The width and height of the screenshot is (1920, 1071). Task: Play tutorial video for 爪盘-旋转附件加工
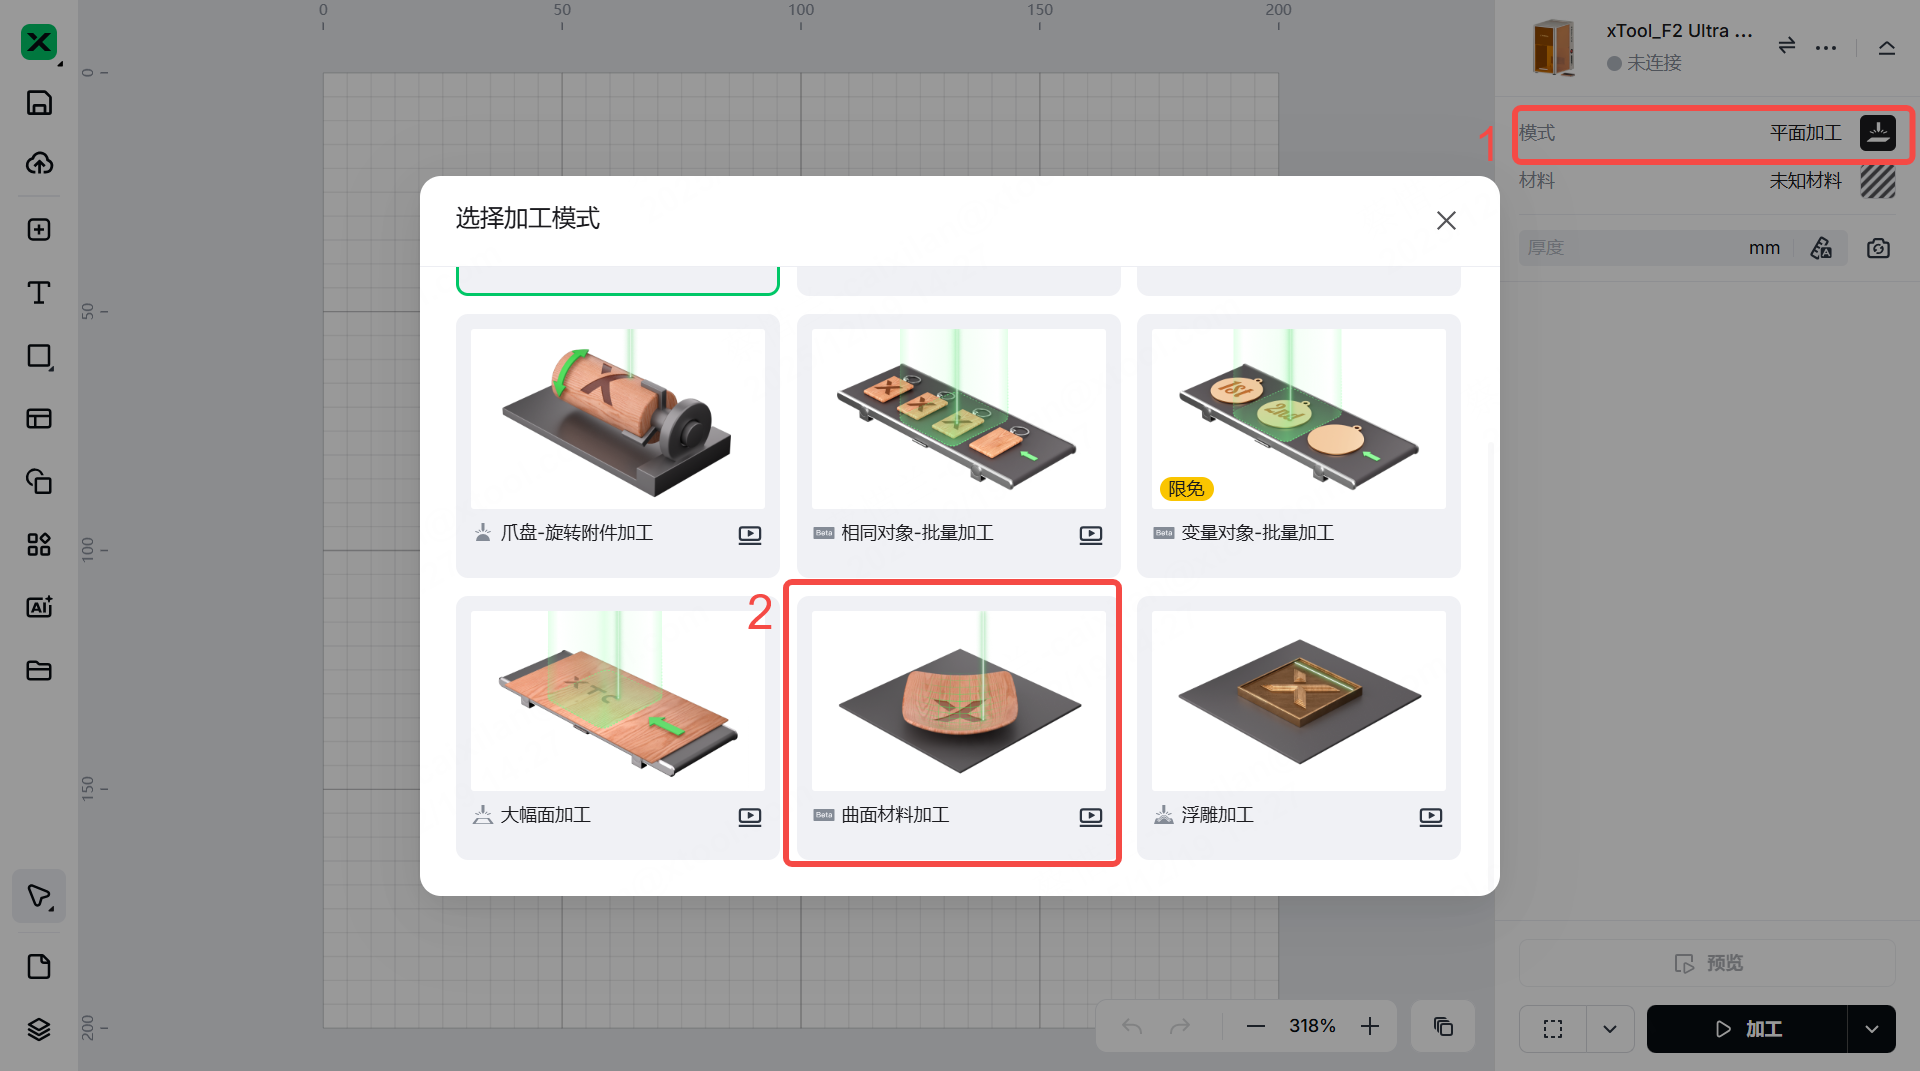click(750, 534)
